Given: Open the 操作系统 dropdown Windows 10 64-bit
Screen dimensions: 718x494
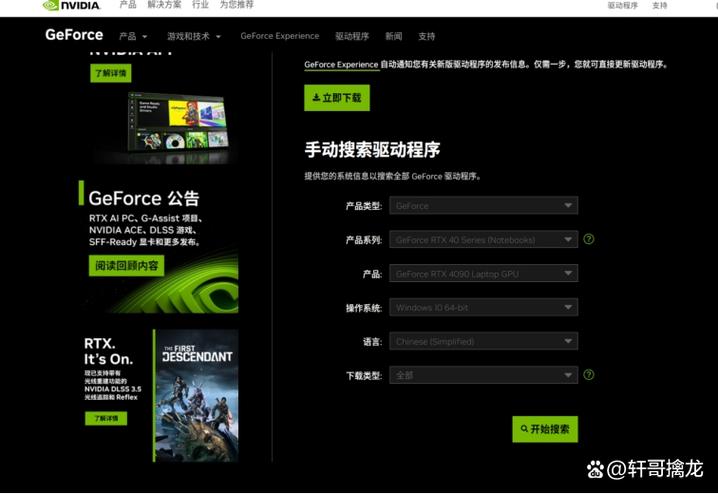Looking at the screenshot, I should coord(484,307).
